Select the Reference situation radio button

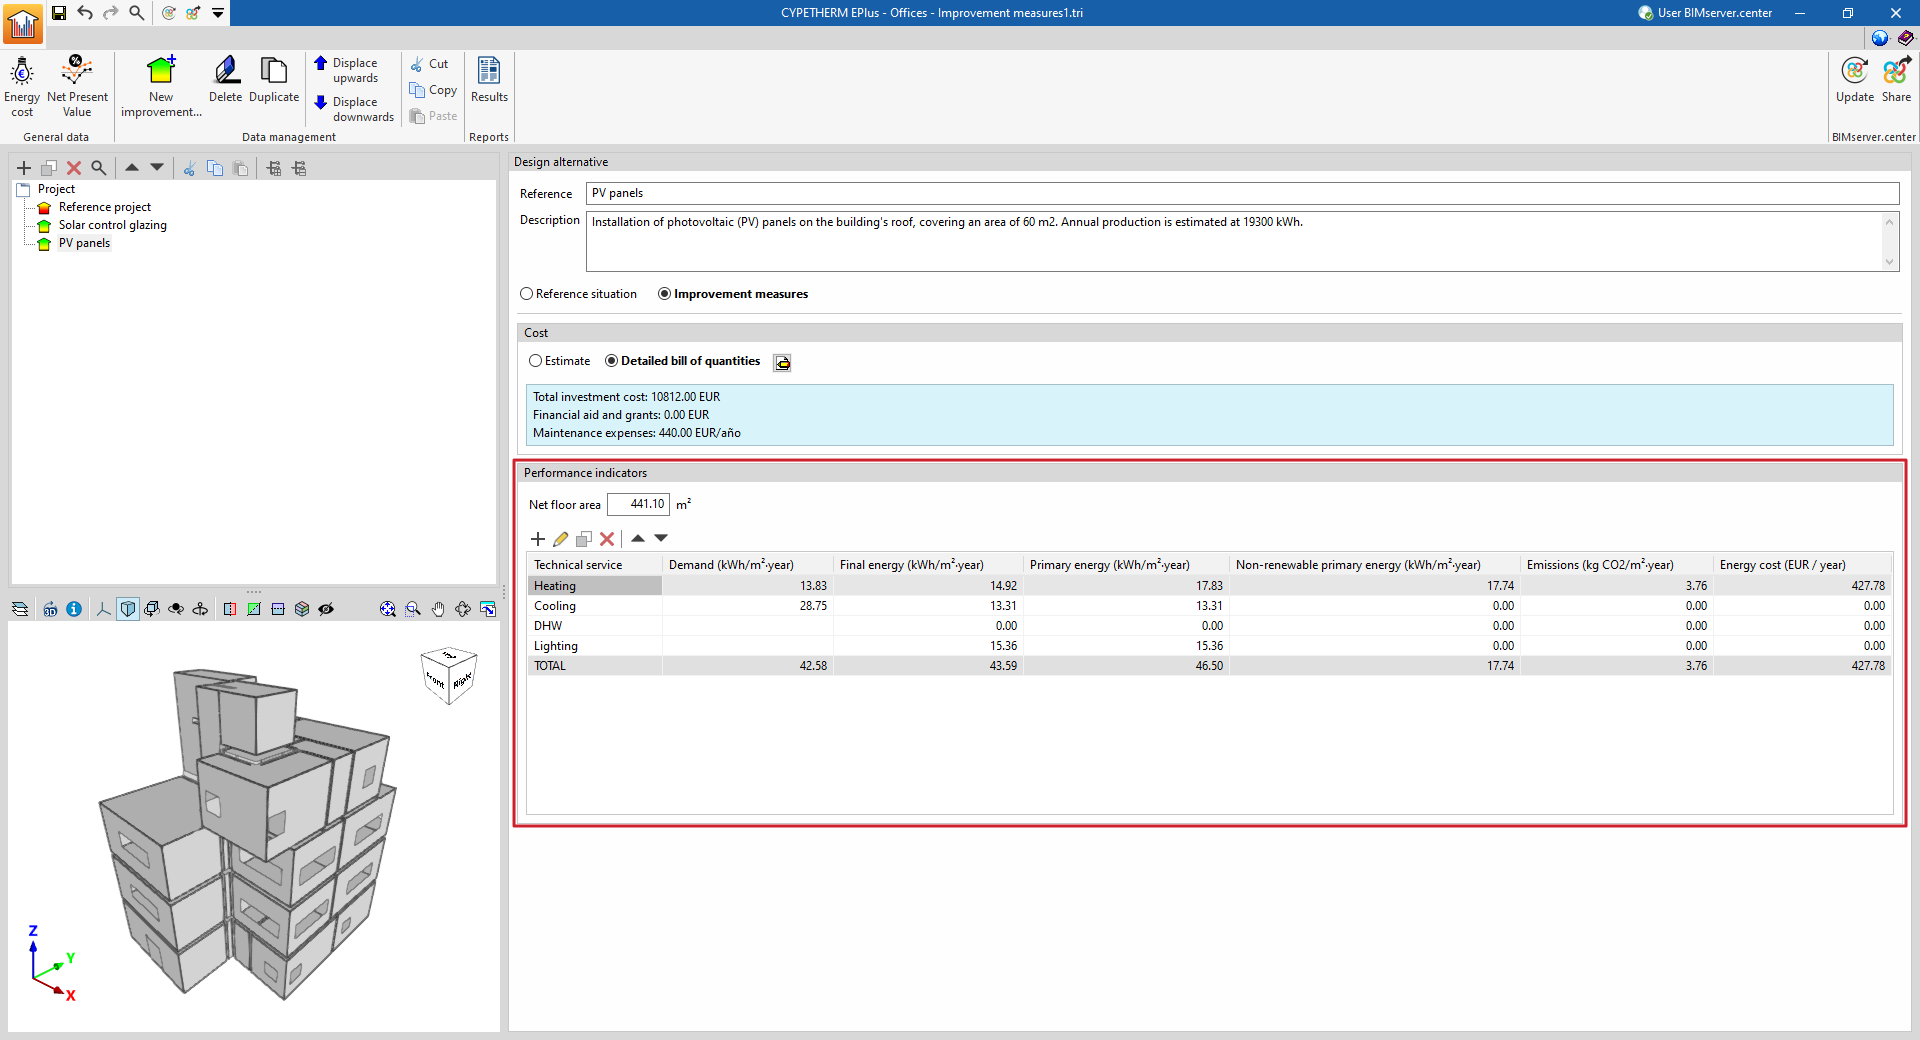pyautogui.click(x=527, y=294)
